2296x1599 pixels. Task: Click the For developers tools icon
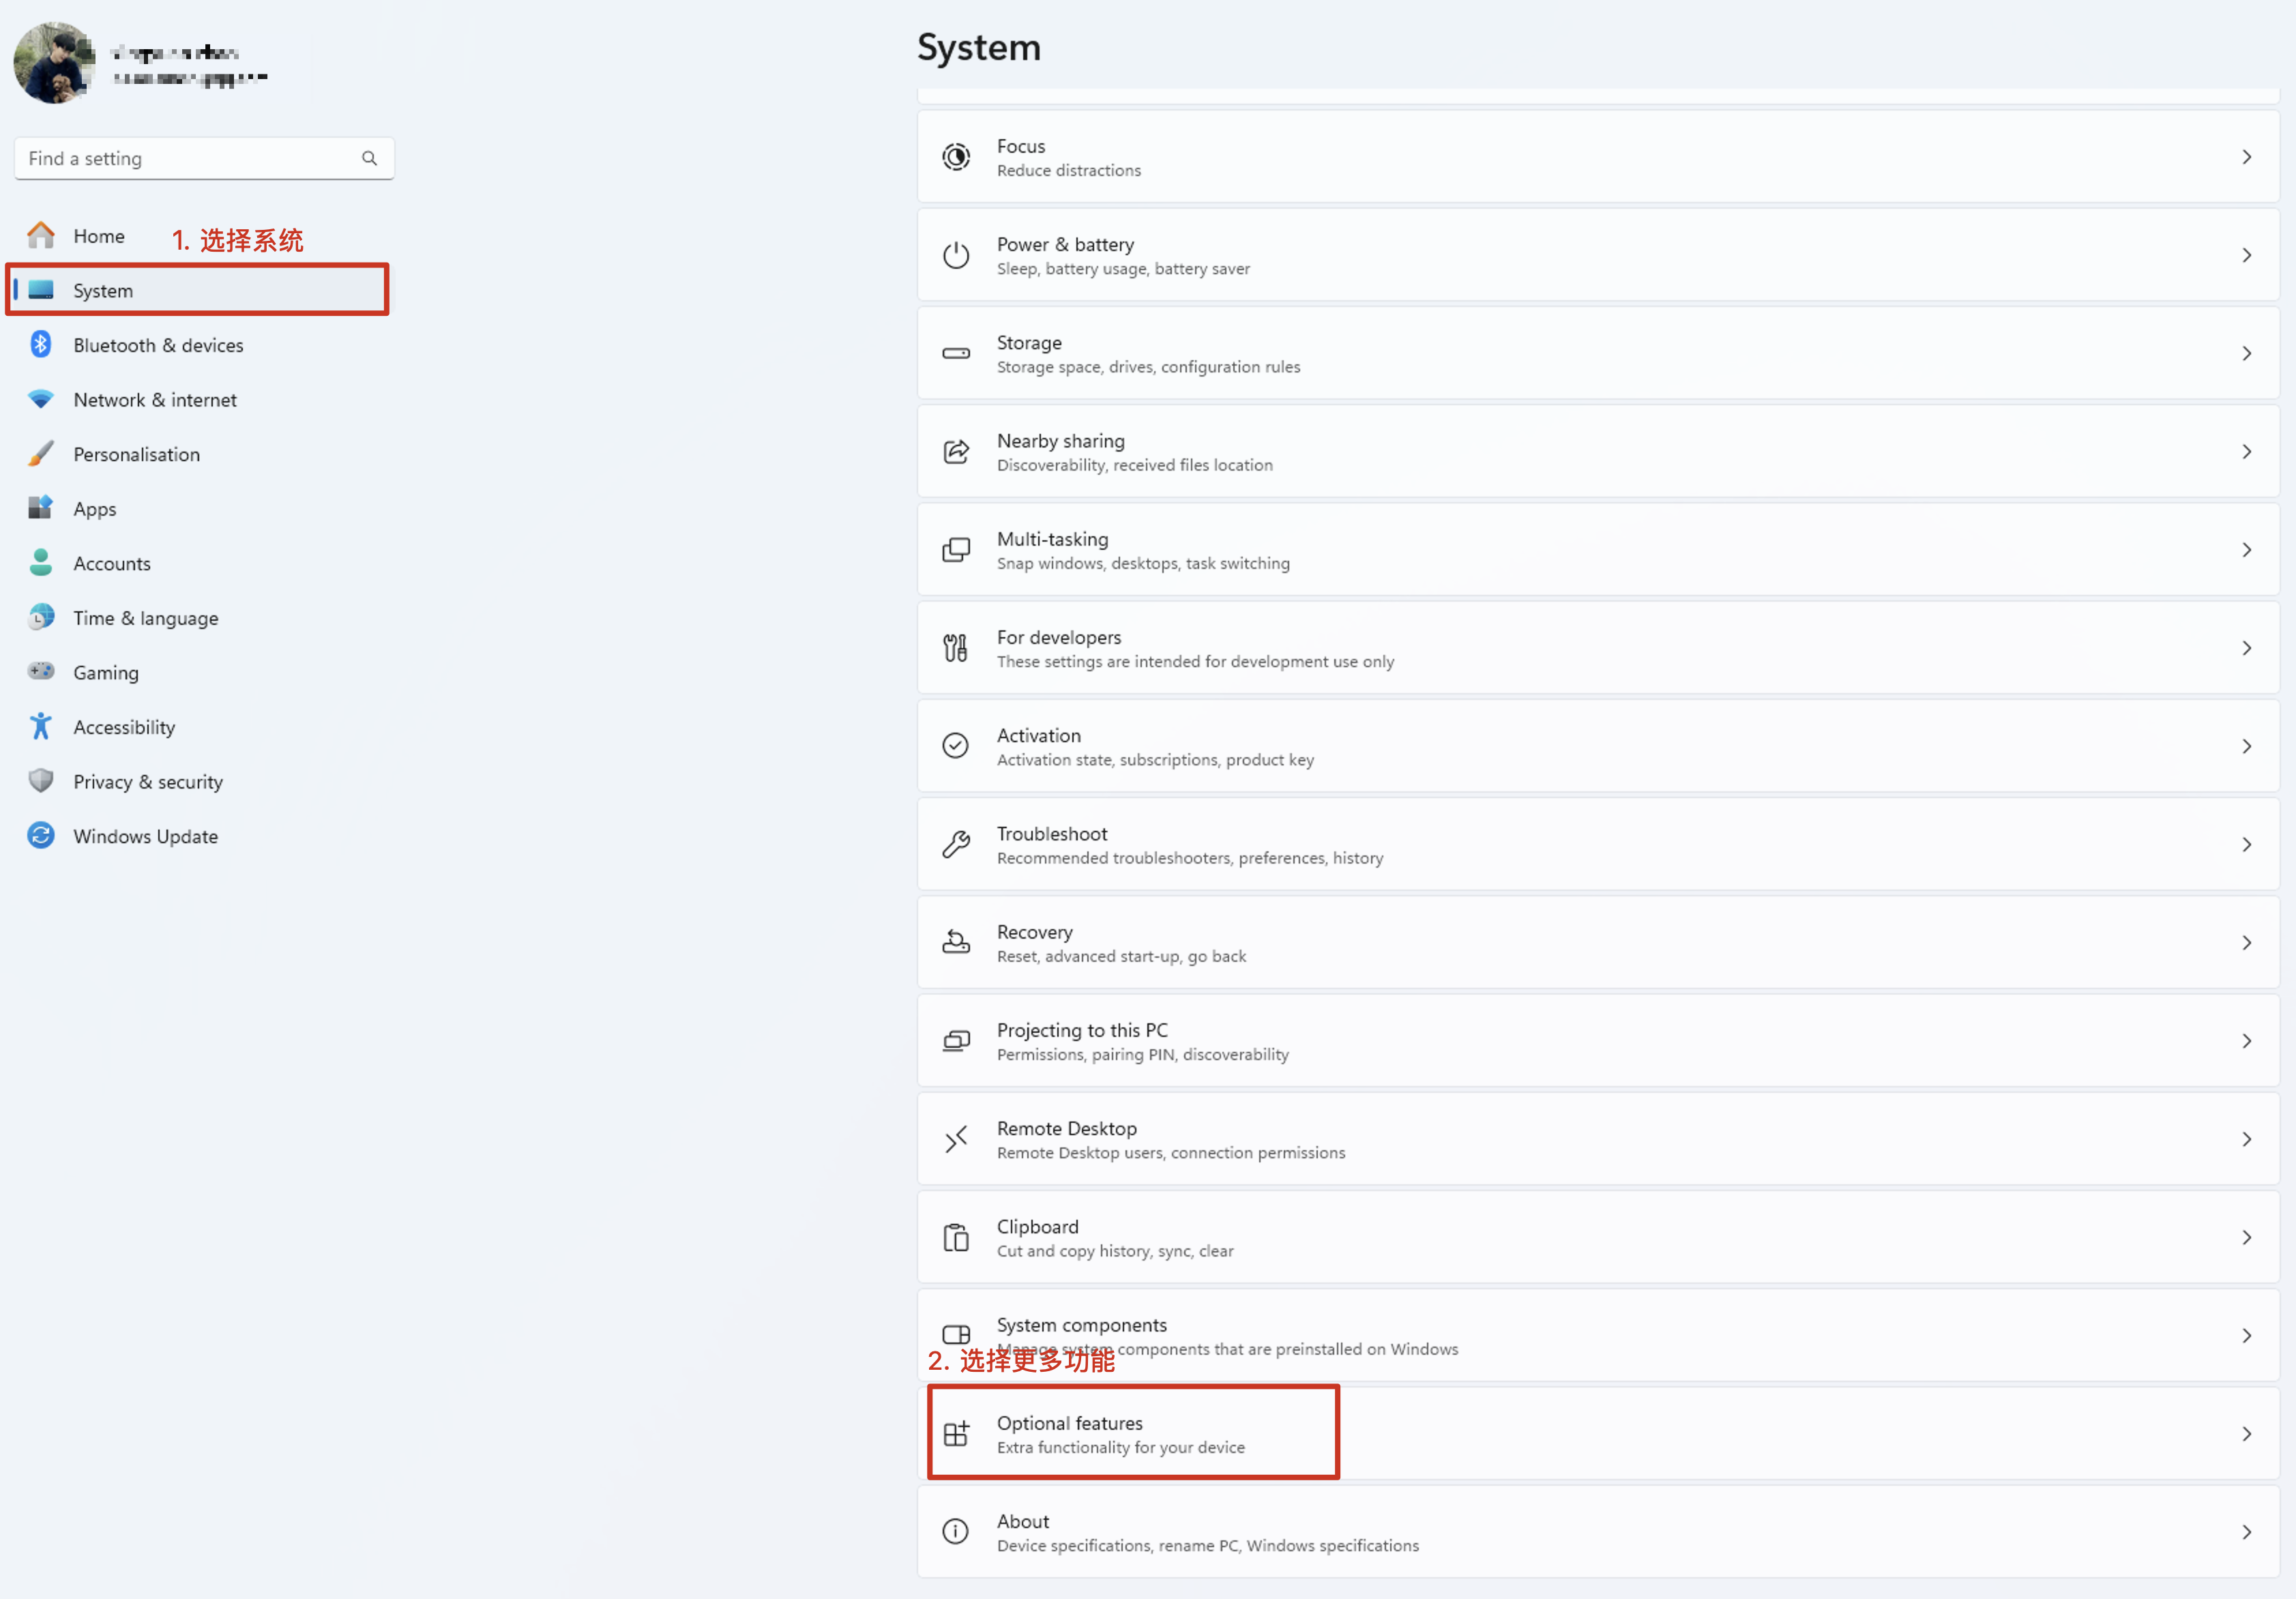click(x=955, y=647)
